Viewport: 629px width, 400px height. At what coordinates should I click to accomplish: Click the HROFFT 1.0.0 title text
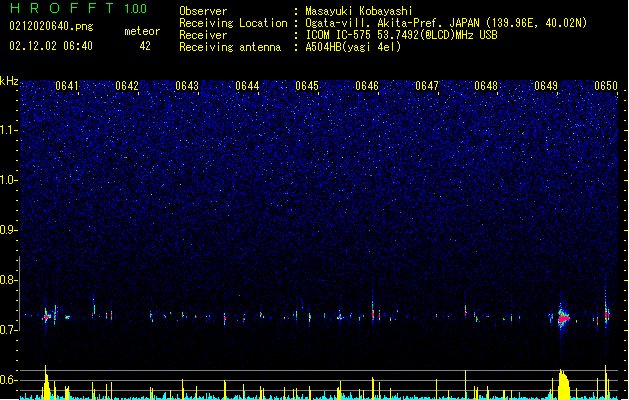[79, 8]
